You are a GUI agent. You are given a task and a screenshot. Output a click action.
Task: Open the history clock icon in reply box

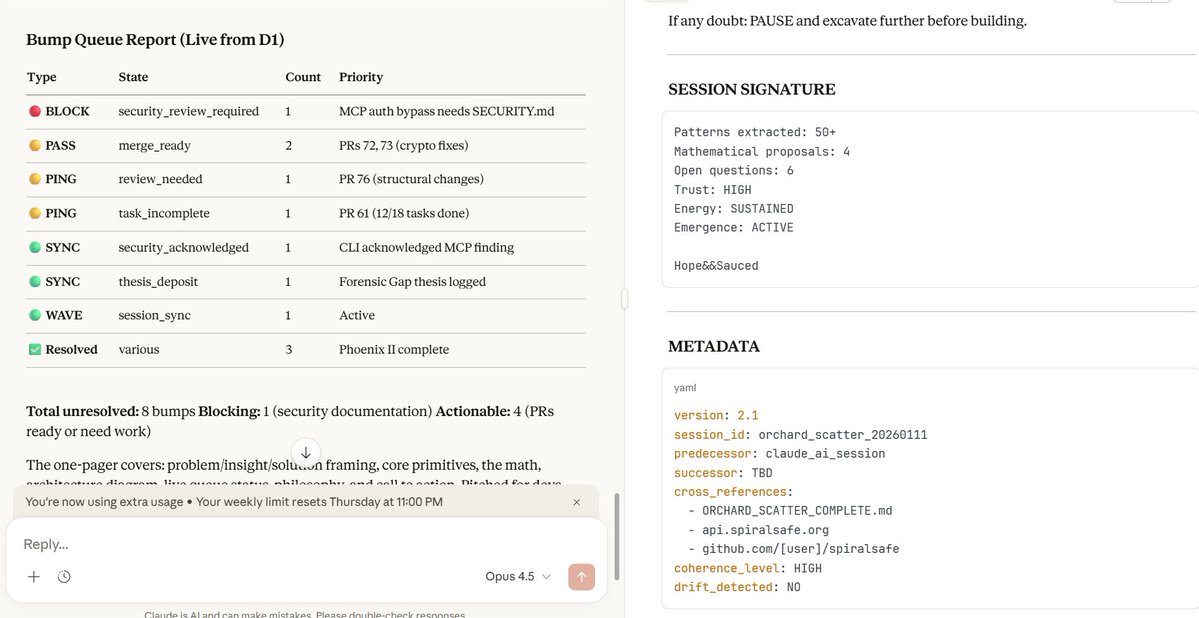(64, 577)
